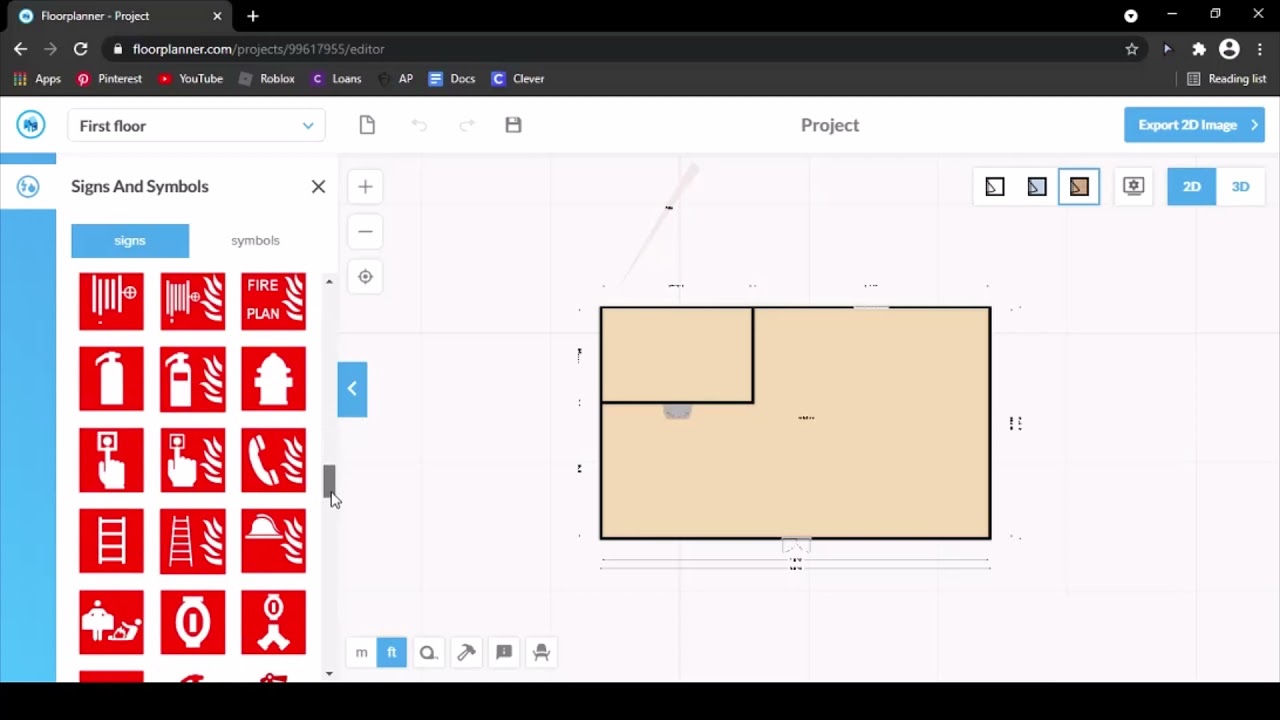This screenshot has width=1280, height=720.
Task: Close the Signs And Symbols panel
Action: 318,187
